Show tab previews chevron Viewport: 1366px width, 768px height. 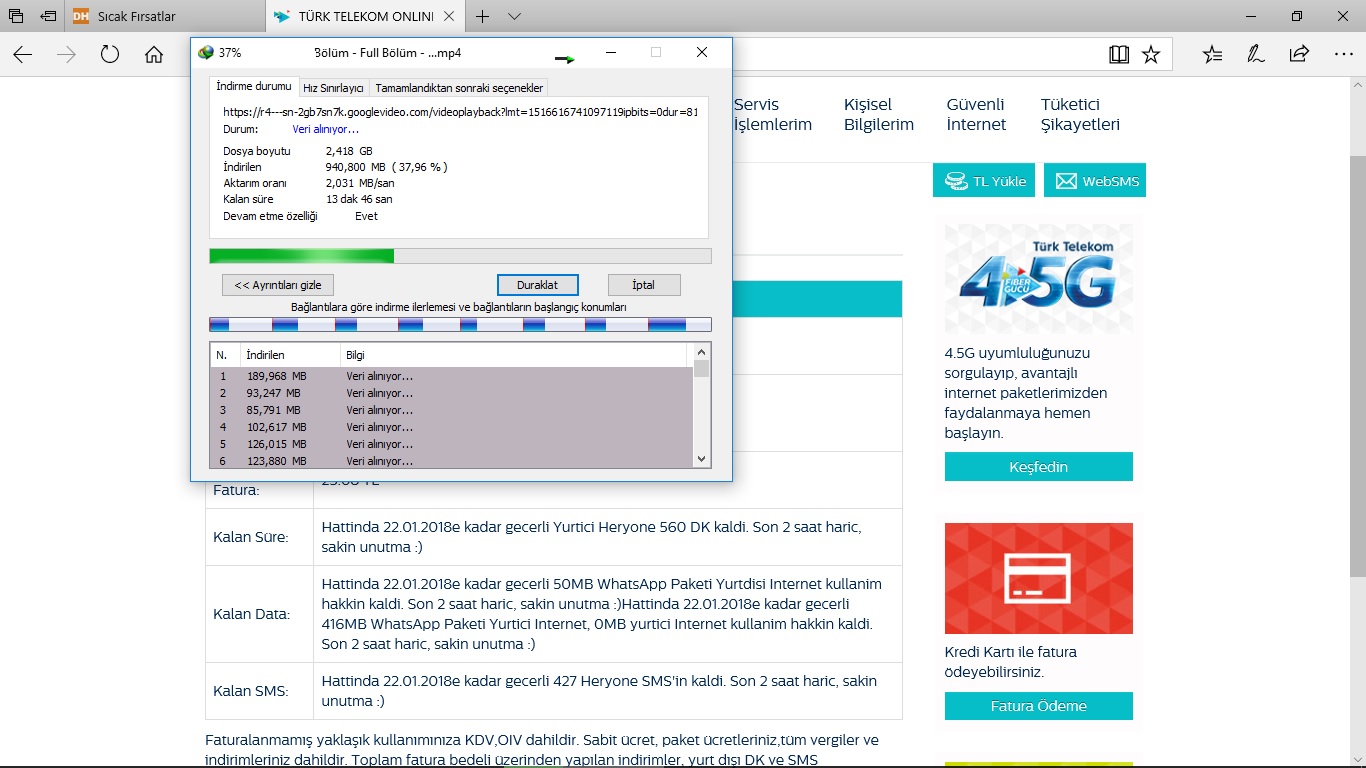tap(514, 16)
